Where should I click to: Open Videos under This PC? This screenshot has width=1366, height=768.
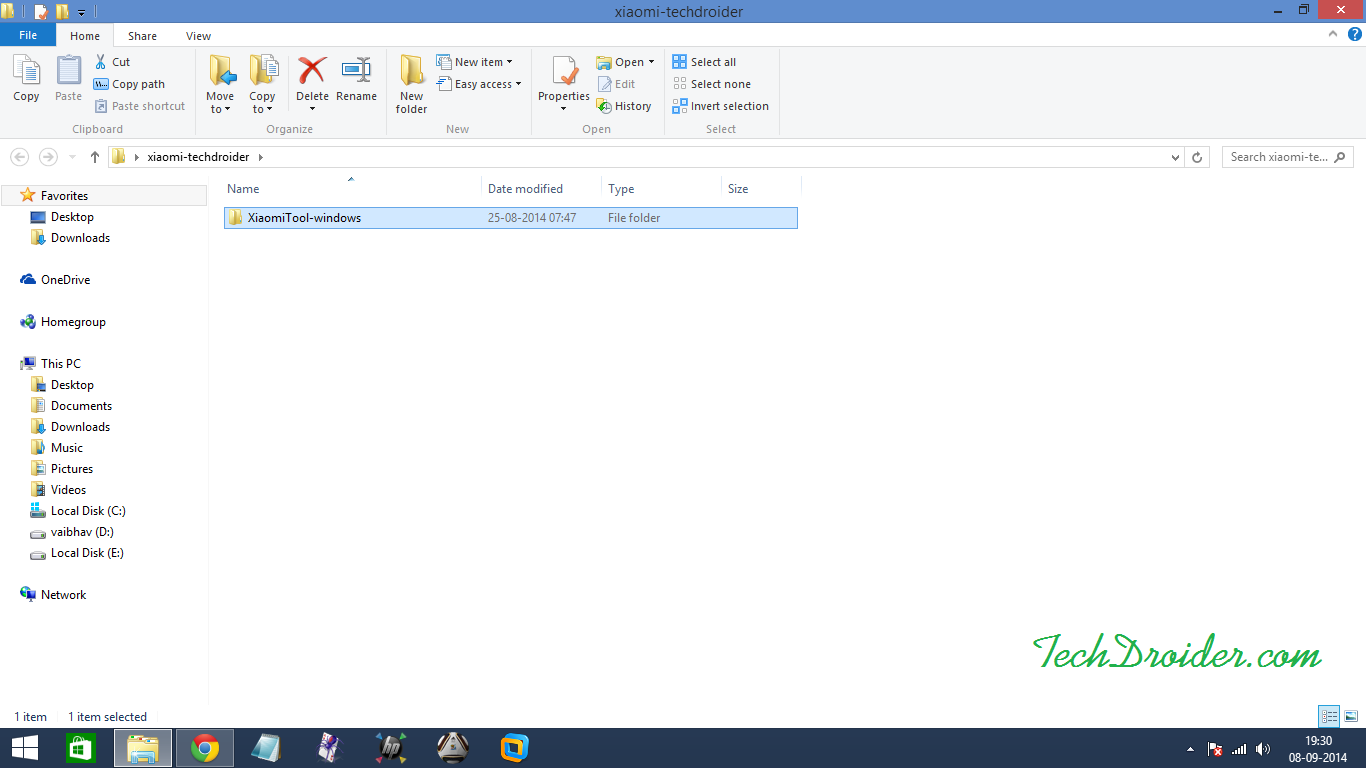[68, 490]
